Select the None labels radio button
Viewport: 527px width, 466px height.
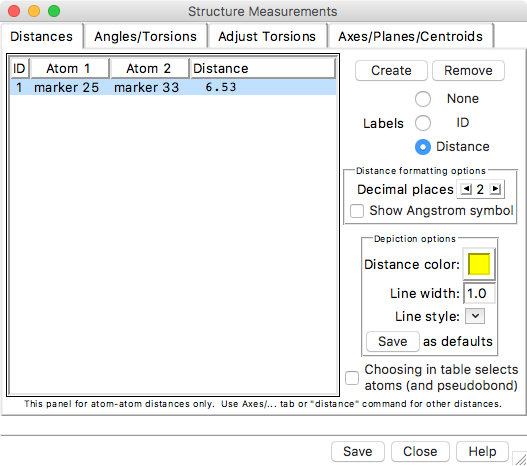tap(423, 99)
